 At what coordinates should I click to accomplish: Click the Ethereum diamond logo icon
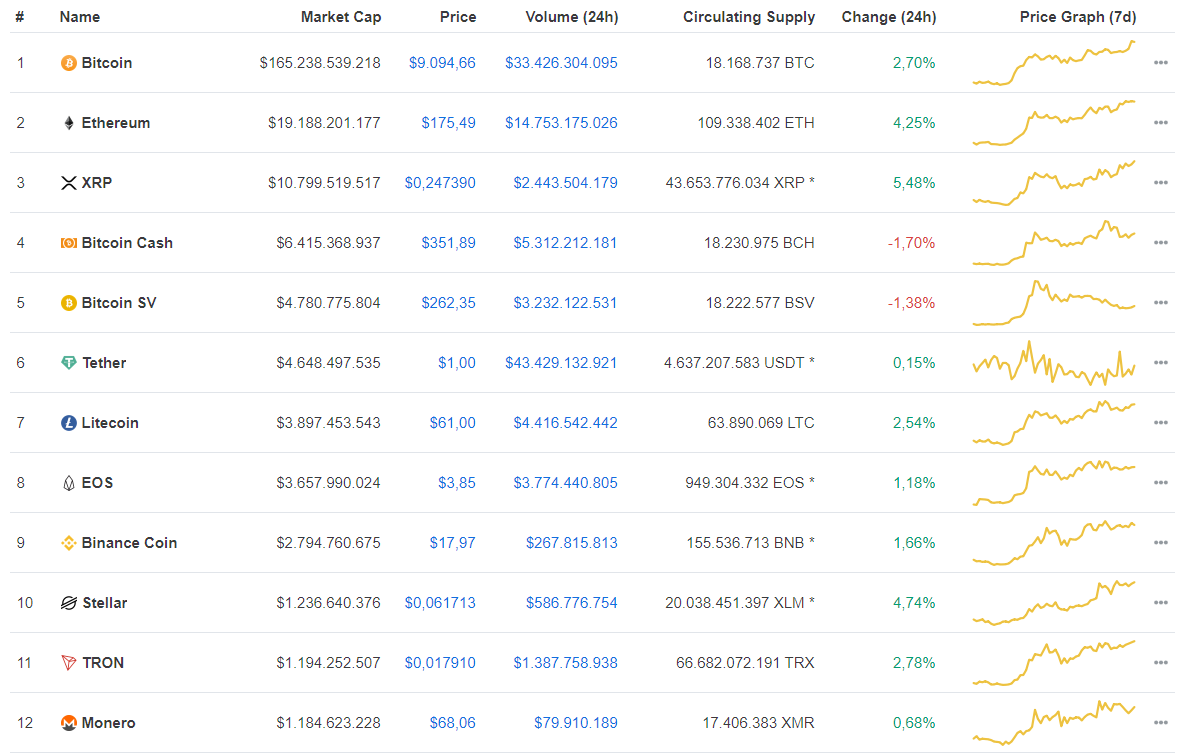pos(68,123)
